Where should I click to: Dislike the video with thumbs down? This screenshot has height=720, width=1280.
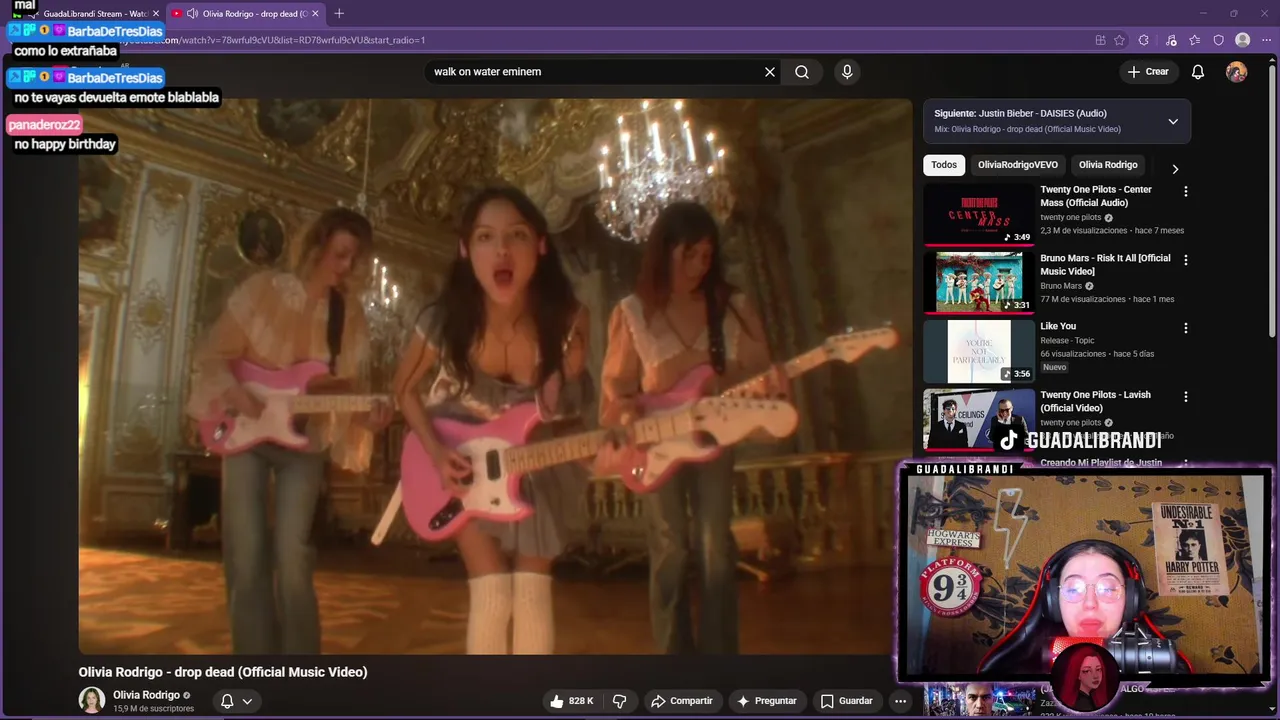619,701
